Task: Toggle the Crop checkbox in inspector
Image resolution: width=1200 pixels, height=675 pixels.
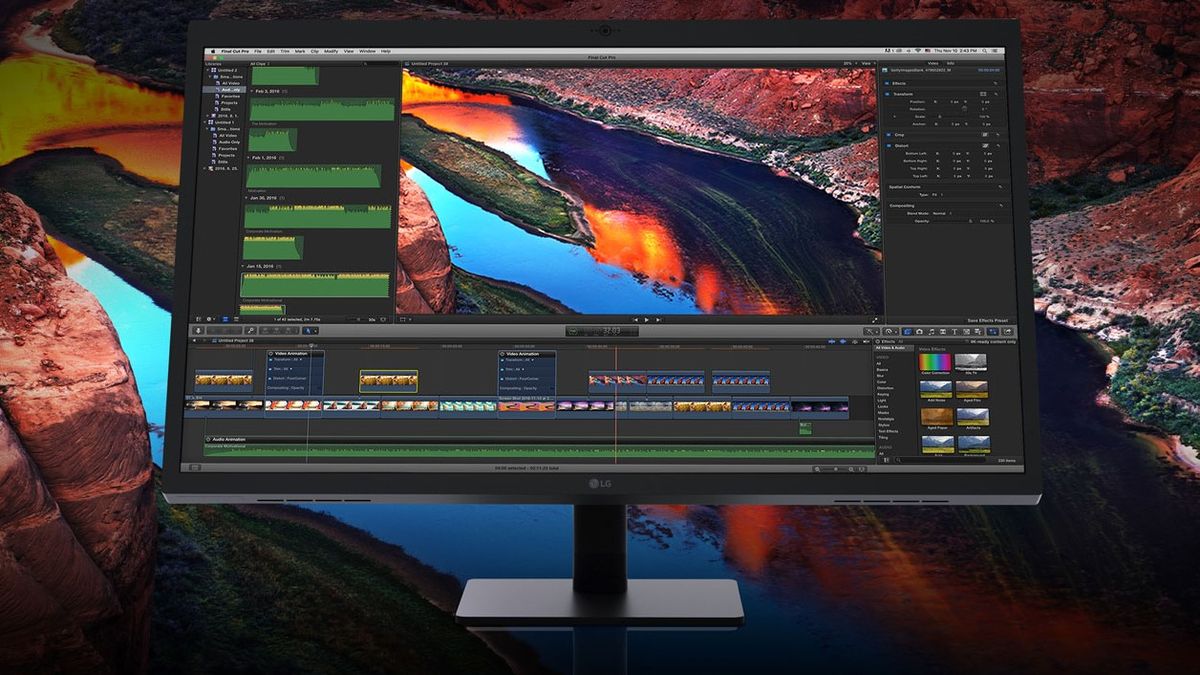Action: point(889,135)
